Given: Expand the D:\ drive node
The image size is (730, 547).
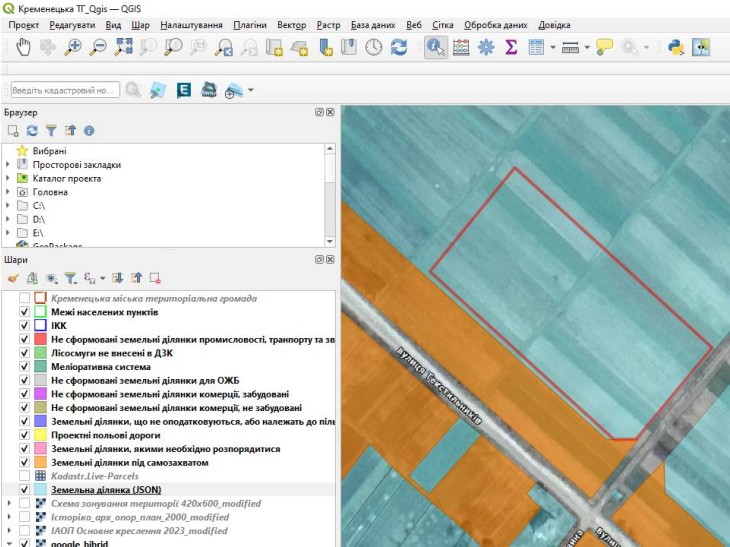Looking at the screenshot, I should [7, 219].
